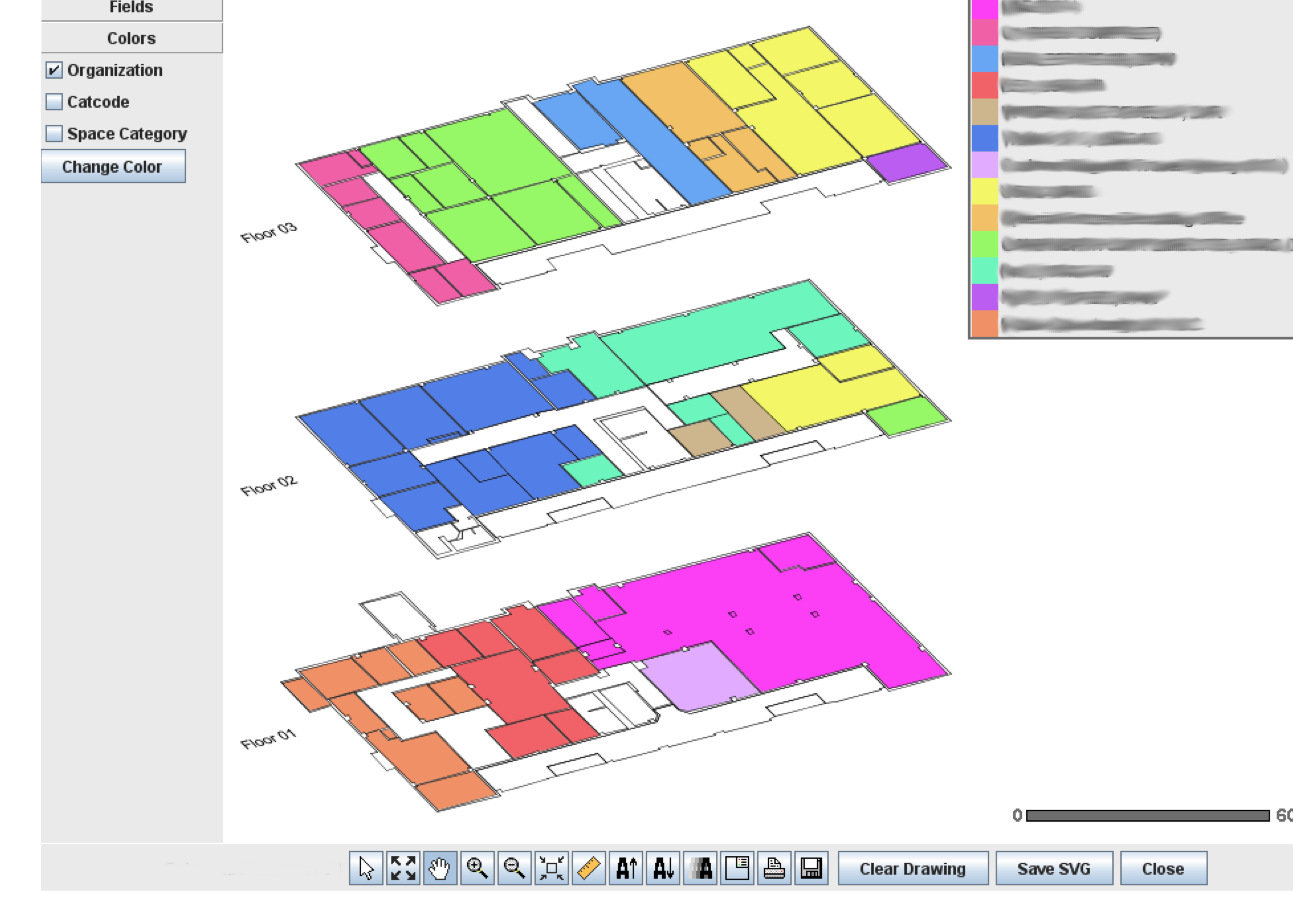Choose the zoom out magnifier

(x=514, y=868)
